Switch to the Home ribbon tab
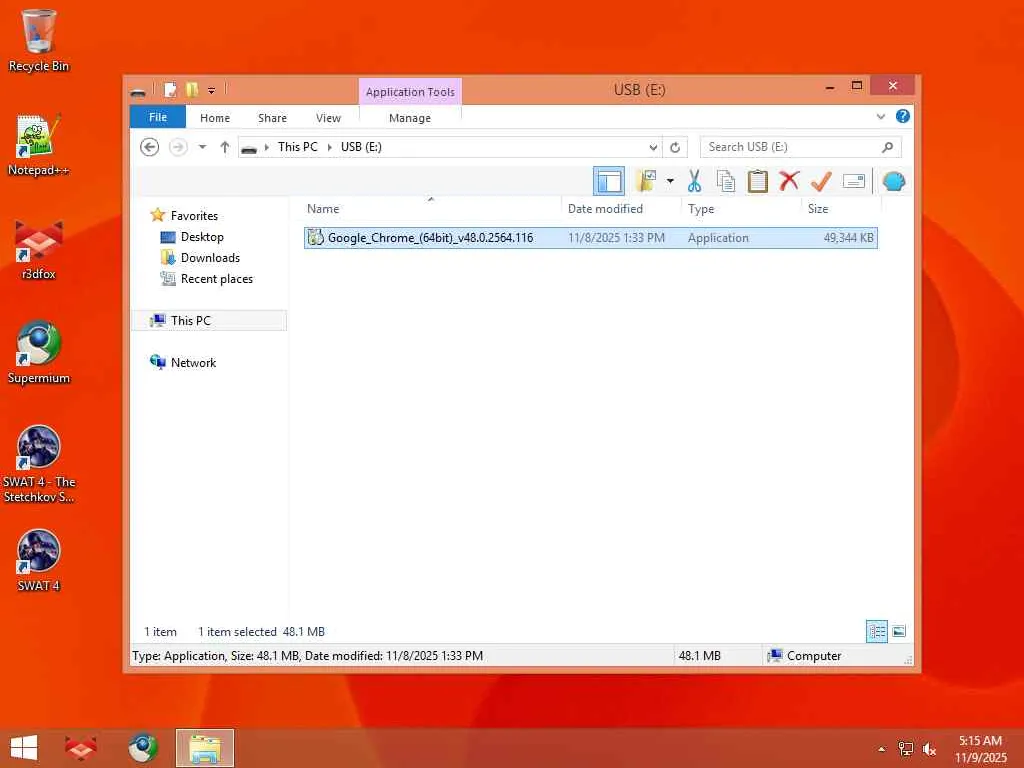Image resolution: width=1024 pixels, height=768 pixels. coord(215,118)
